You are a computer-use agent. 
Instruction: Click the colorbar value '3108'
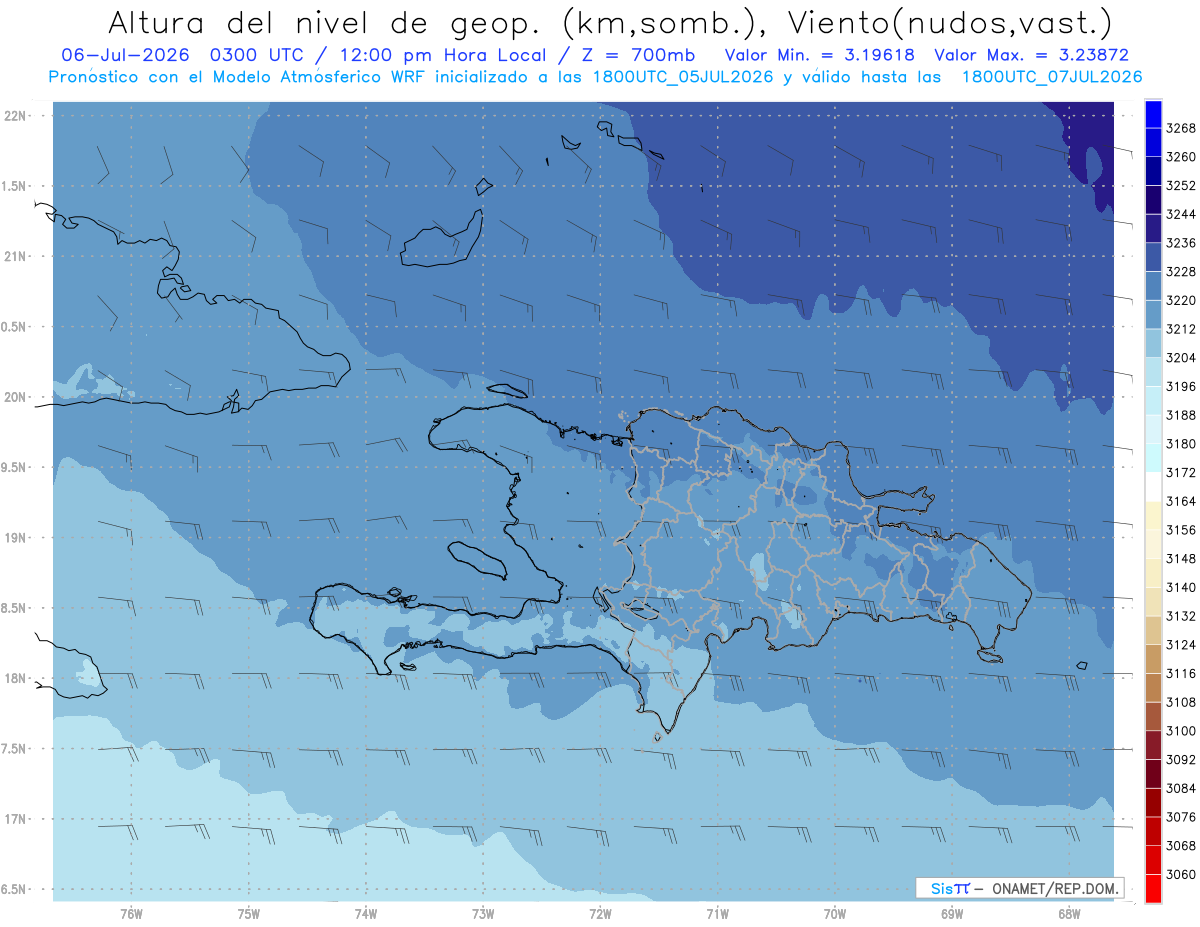1181,702
